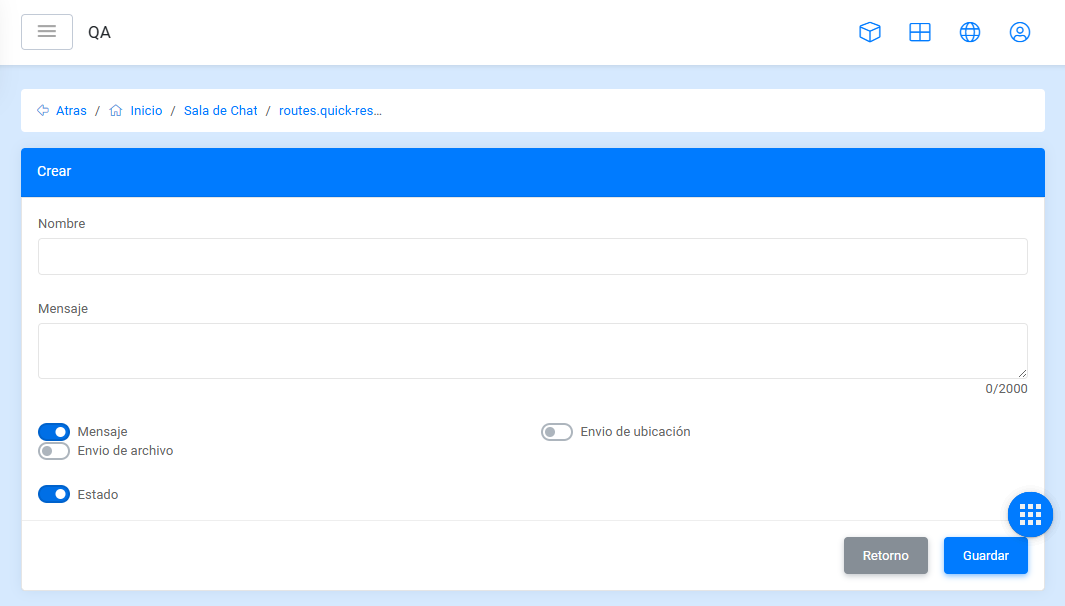Open the four-square grid icon in header
This screenshot has width=1065, height=606.
pos(920,32)
